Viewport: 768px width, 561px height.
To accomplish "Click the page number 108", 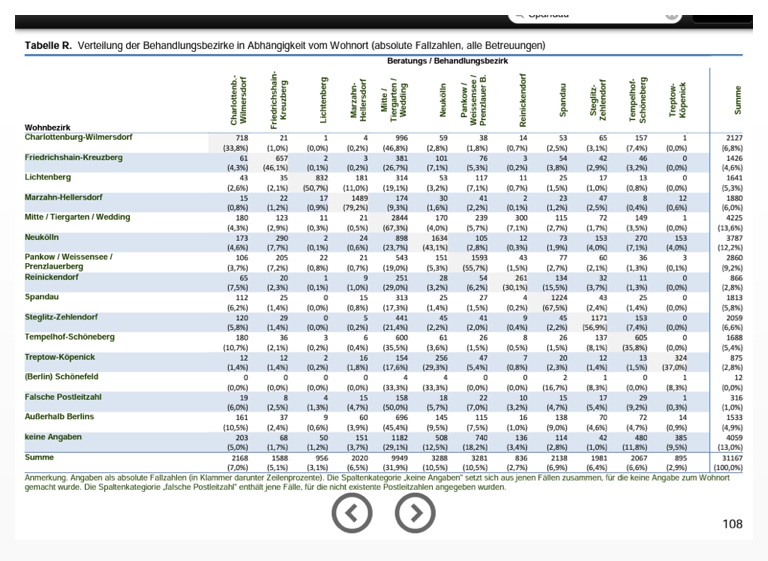I will 732,524.
